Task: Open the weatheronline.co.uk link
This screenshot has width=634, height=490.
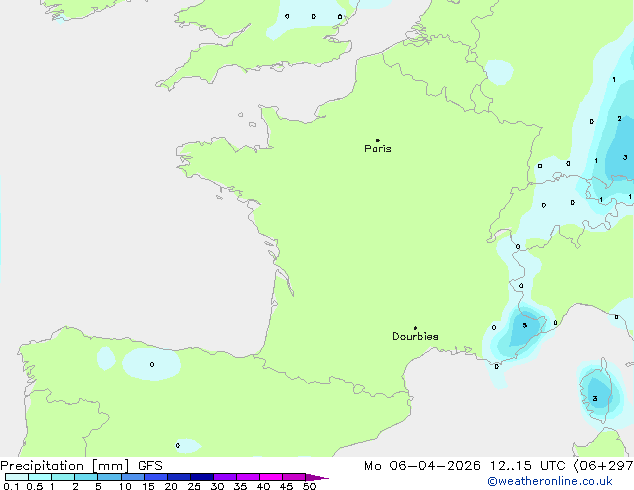Action: click(x=550, y=481)
